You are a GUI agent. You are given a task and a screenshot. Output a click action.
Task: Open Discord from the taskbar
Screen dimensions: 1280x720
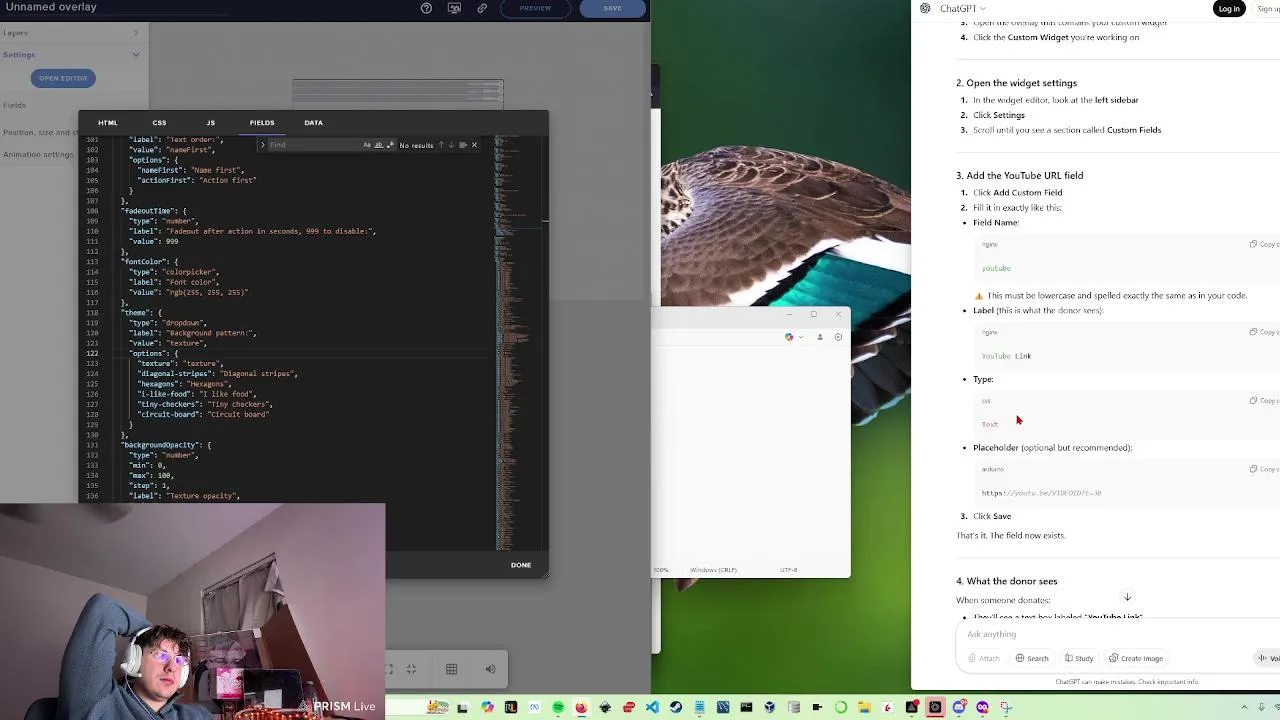(959, 707)
